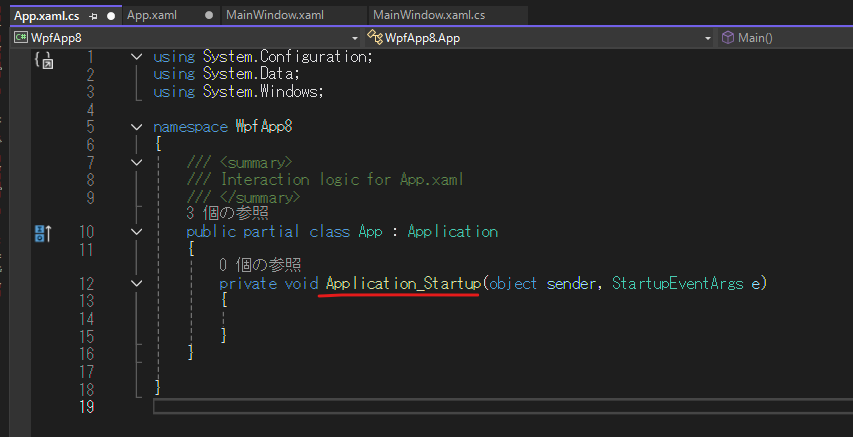
Task: Open the MainWindow.xaml tab
Action: (x=275, y=15)
